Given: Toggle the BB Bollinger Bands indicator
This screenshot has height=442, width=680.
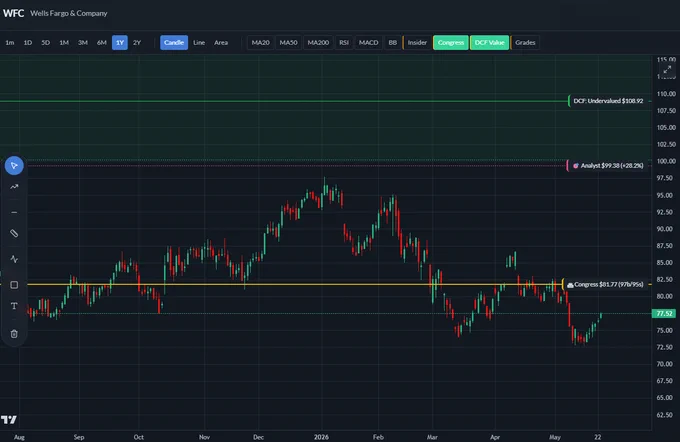Looking at the screenshot, I should coord(392,43).
